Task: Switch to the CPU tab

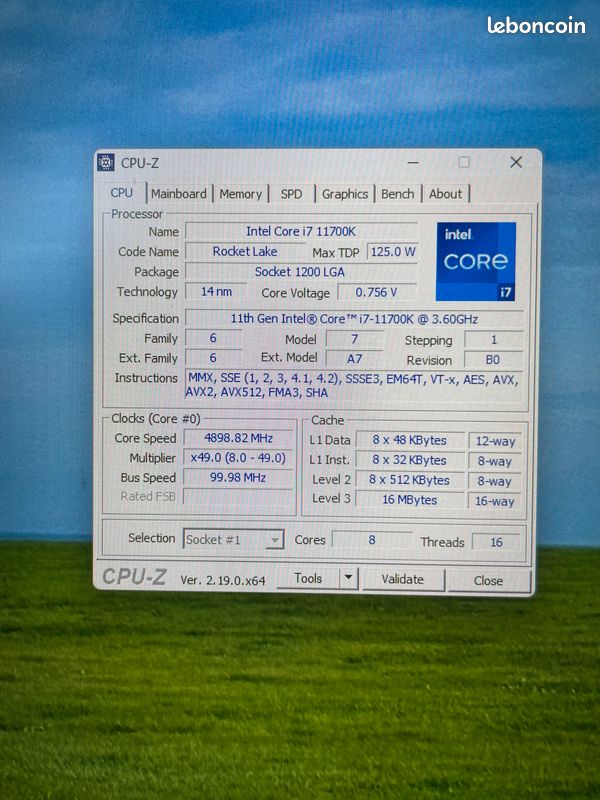Action: [x=121, y=193]
